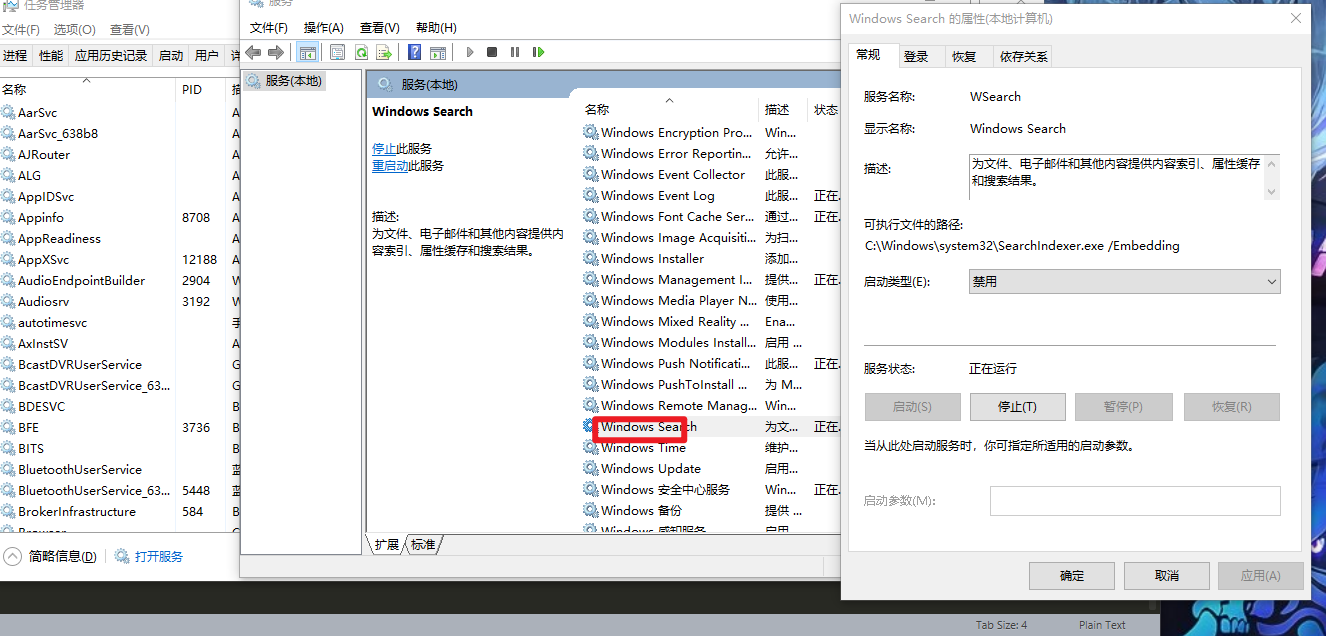Screen dimensions: 1326x636
Task: Click into the 启动参数(M) input field
Action: click(x=1135, y=501)
